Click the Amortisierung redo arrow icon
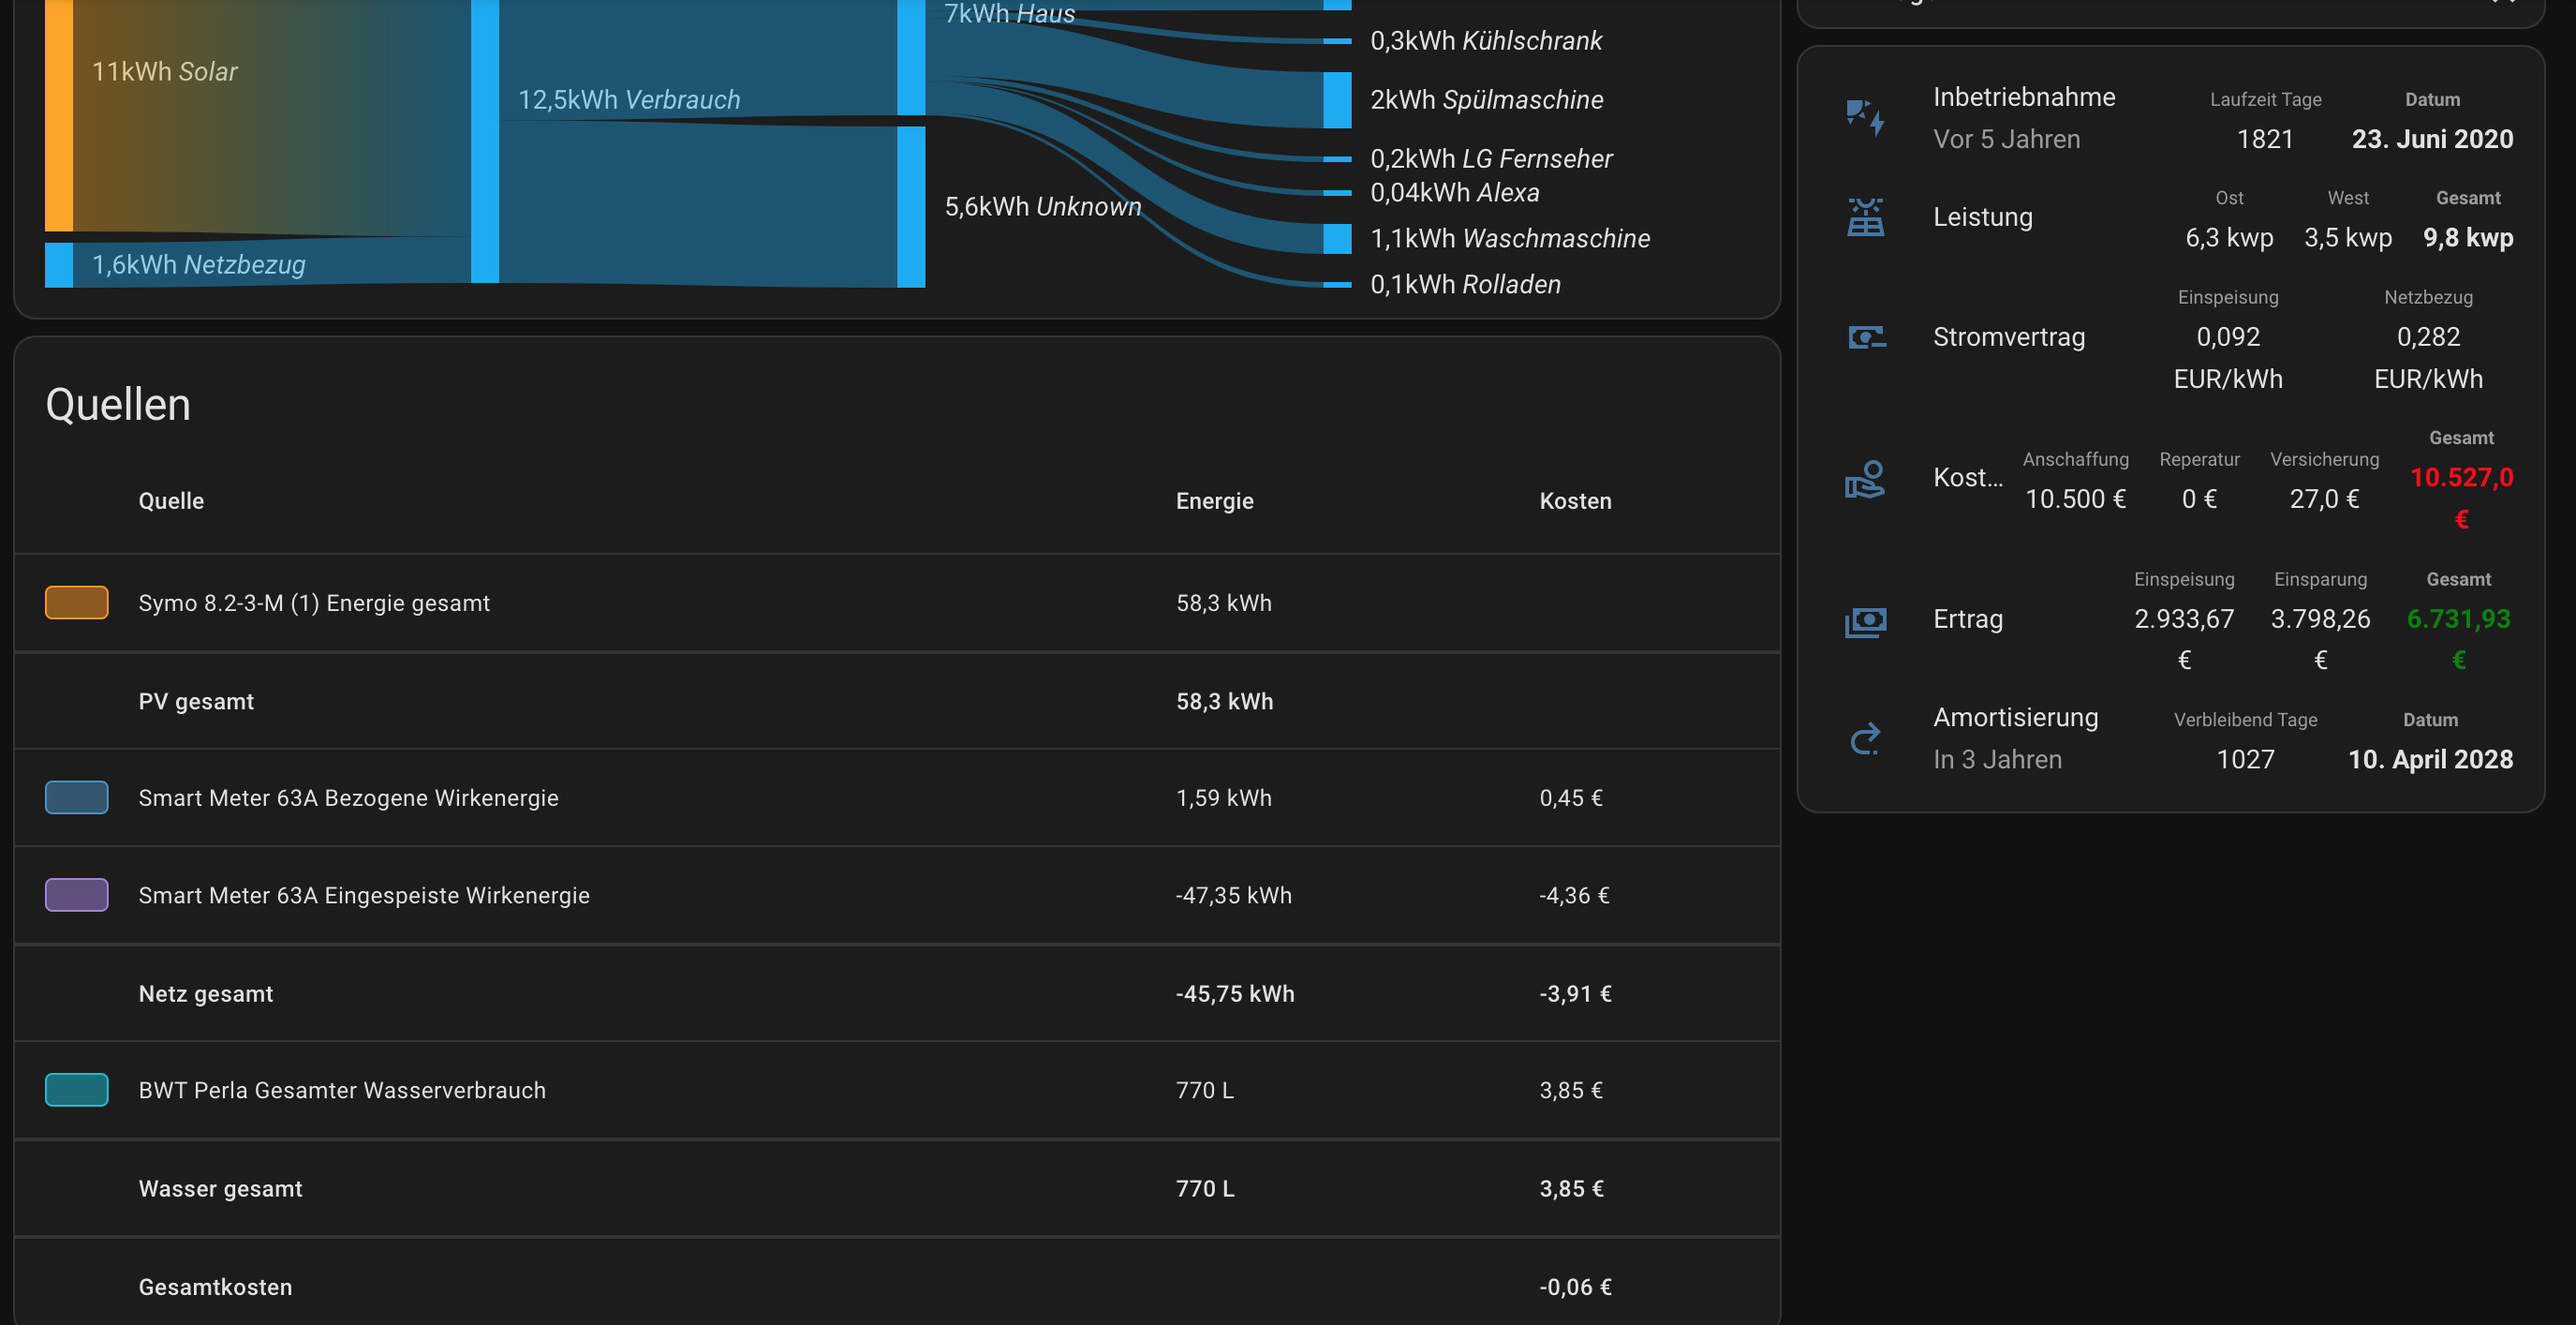This screenshot has width=2576, height=1325. point(1865,739)
